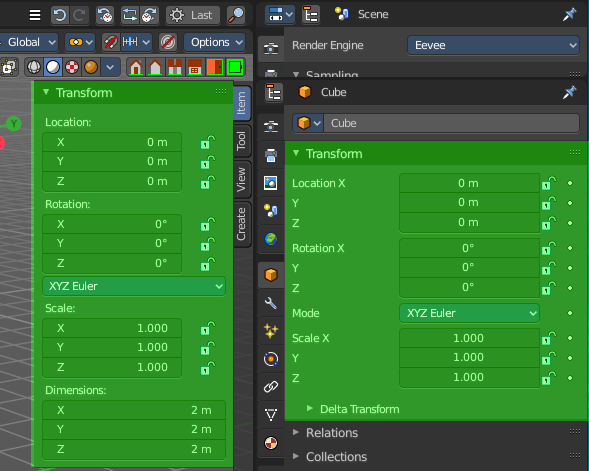Toggle proportional editing icon
Viewport: 589px width, 471px height.
pyautogui.click(x=168, y=42)
